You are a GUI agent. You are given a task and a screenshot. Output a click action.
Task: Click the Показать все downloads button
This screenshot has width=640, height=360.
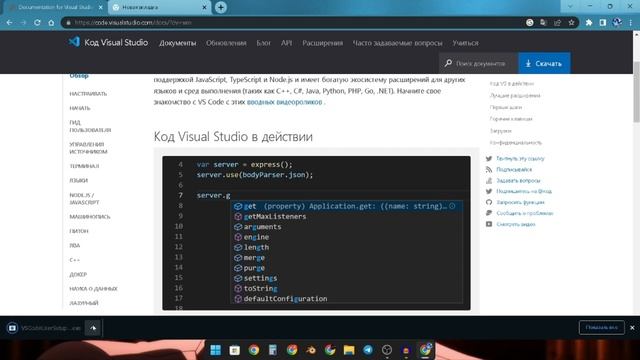(x=601, y=327)
